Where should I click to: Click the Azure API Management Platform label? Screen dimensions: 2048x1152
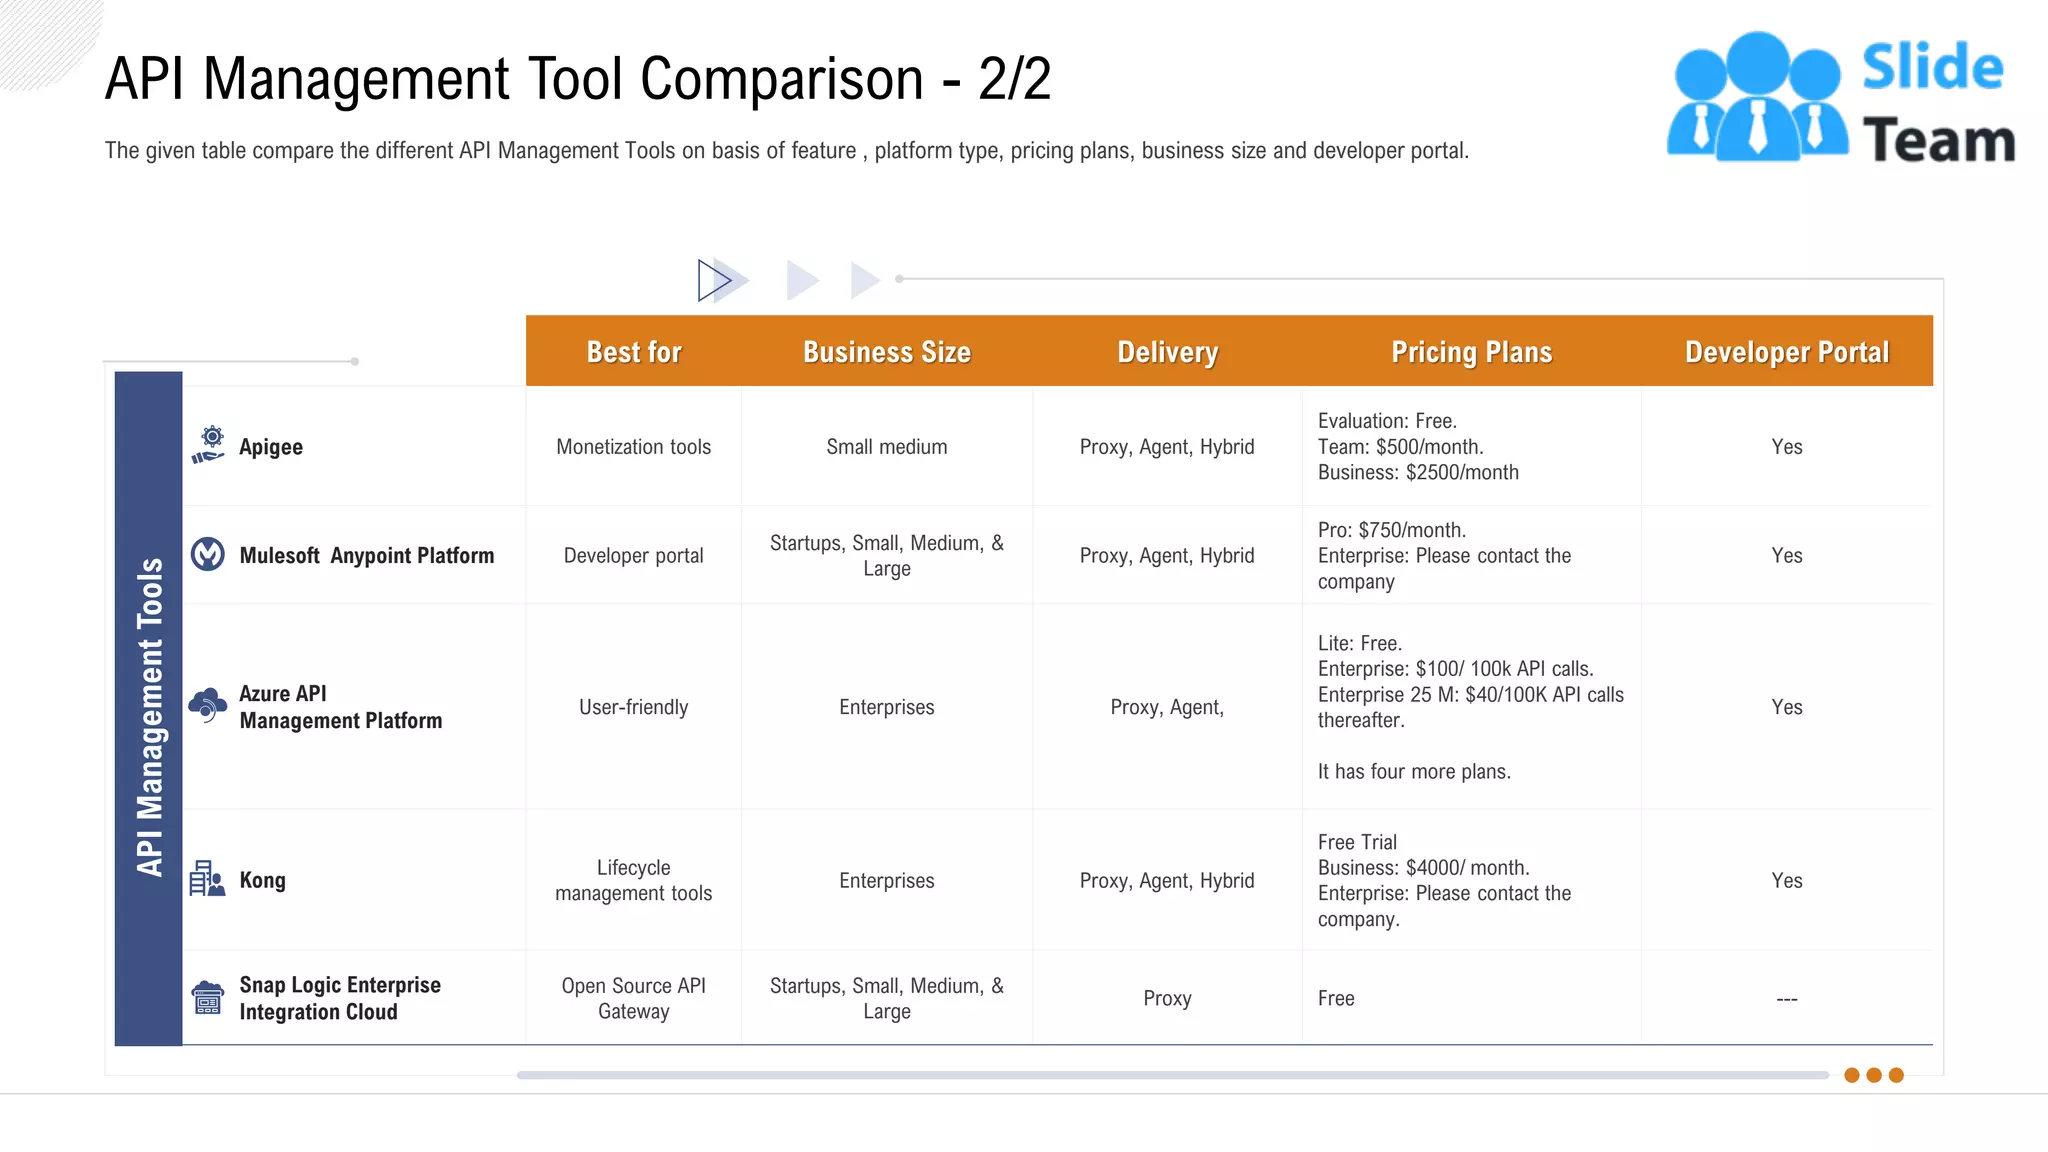pos(340,707)
